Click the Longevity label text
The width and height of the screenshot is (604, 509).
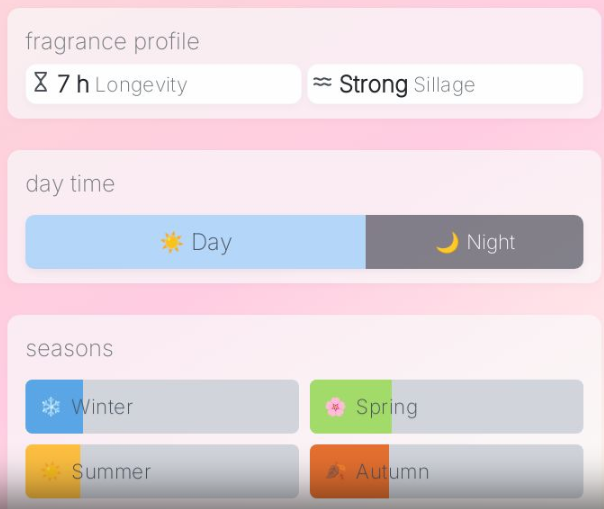click(141, 85)
